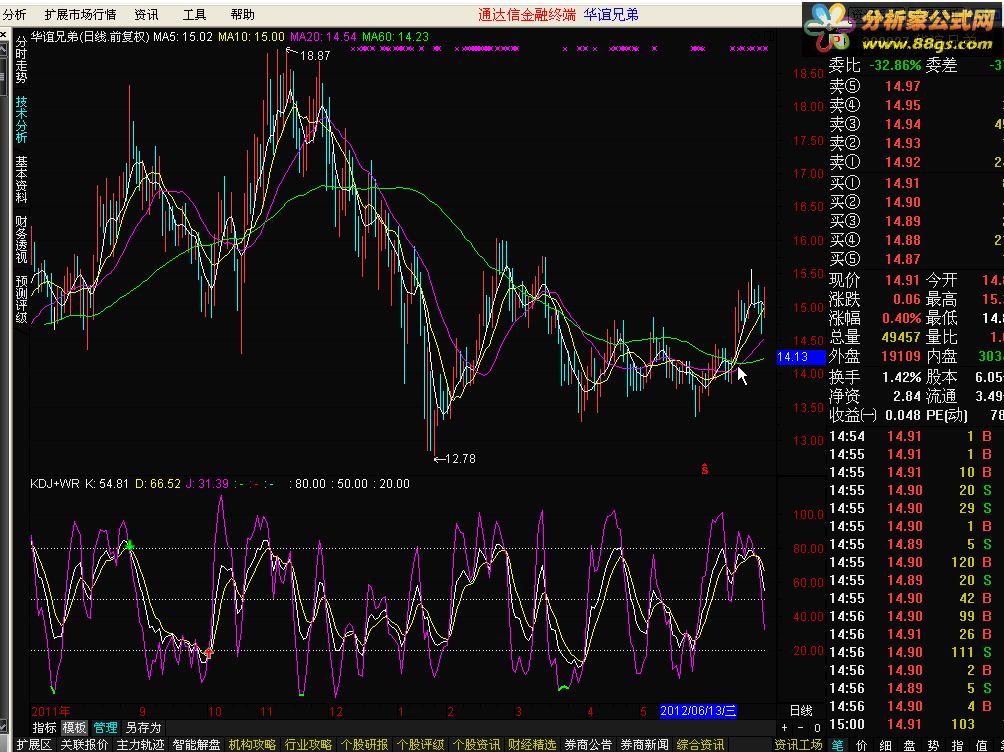Click the 模板 button
Screen dimensions: 1004x752
coord(74,728)
